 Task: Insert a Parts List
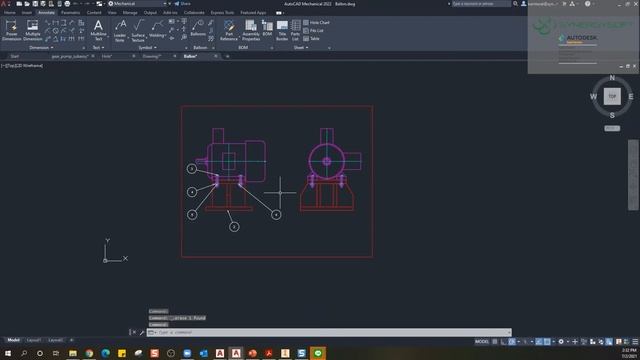pyautogui.click(x=296, y=30)
